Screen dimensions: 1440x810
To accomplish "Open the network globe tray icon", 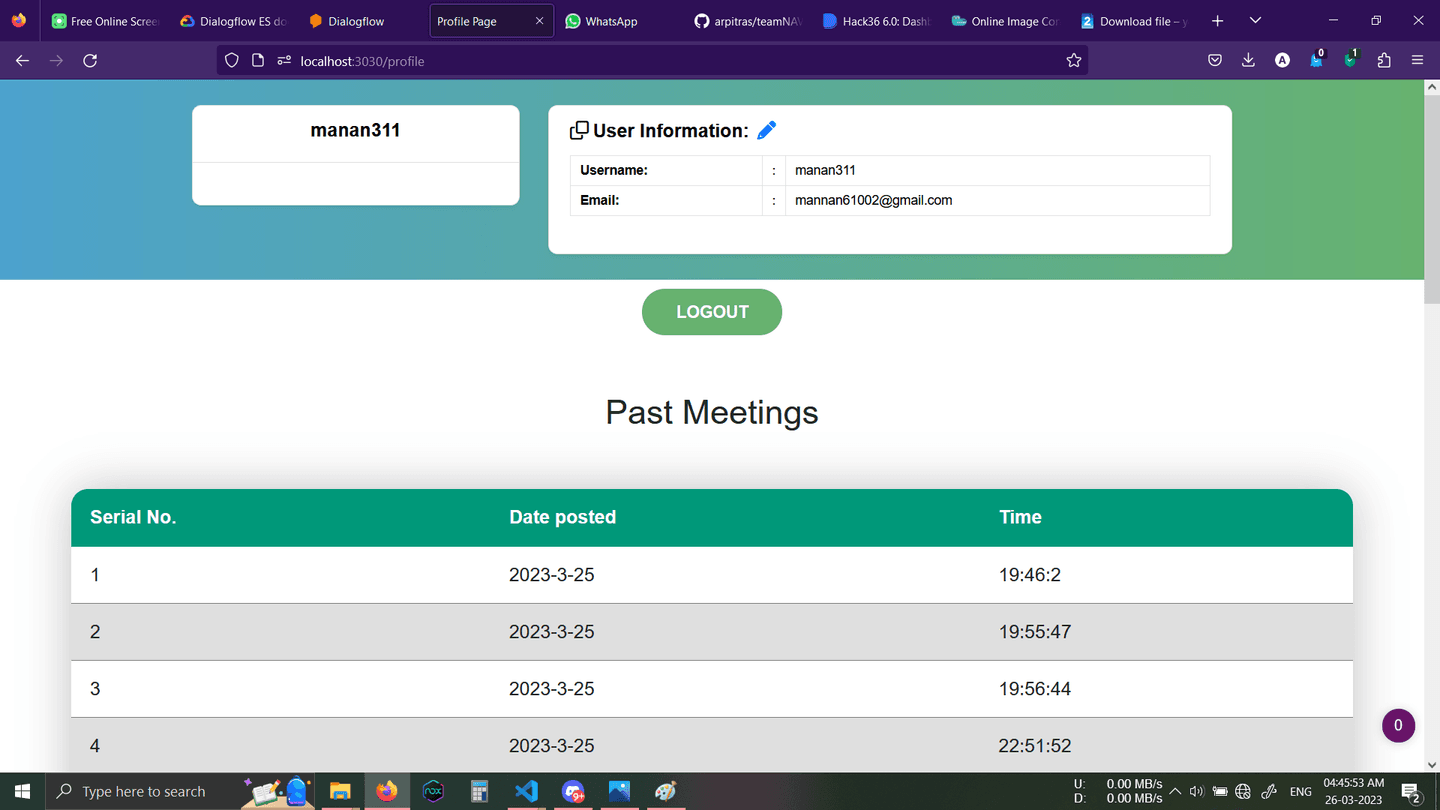I will pyautogui.click(x=1243, y=791).
